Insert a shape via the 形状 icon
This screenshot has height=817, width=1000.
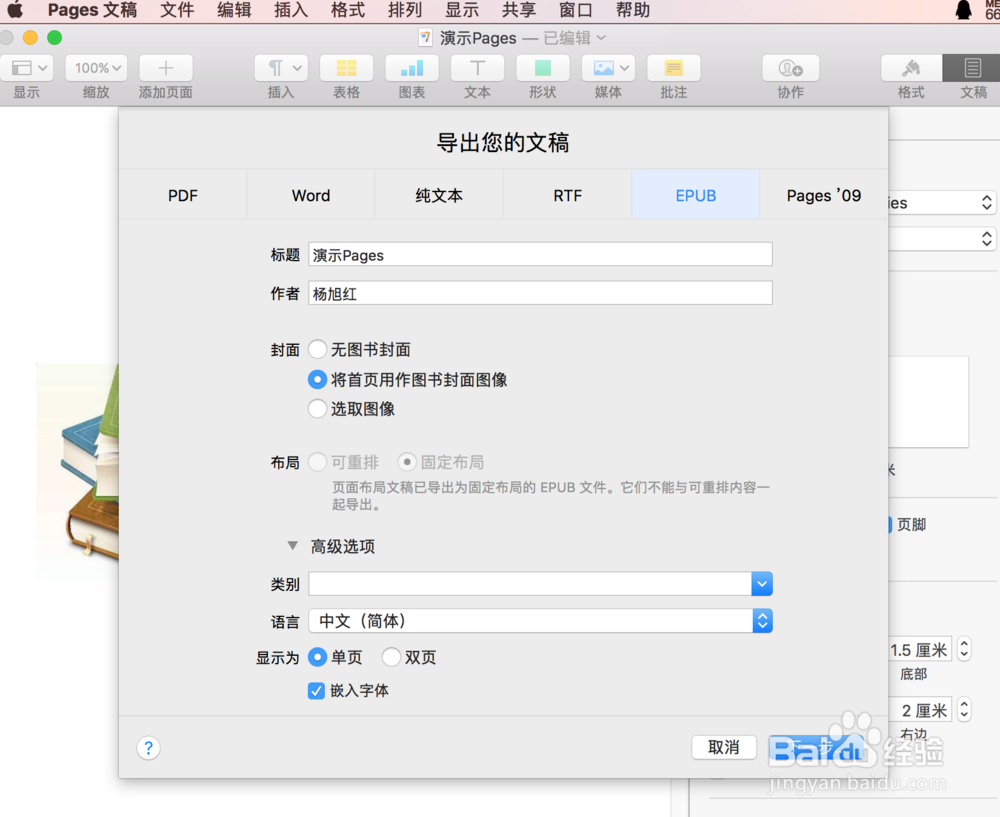coord(542,68)
